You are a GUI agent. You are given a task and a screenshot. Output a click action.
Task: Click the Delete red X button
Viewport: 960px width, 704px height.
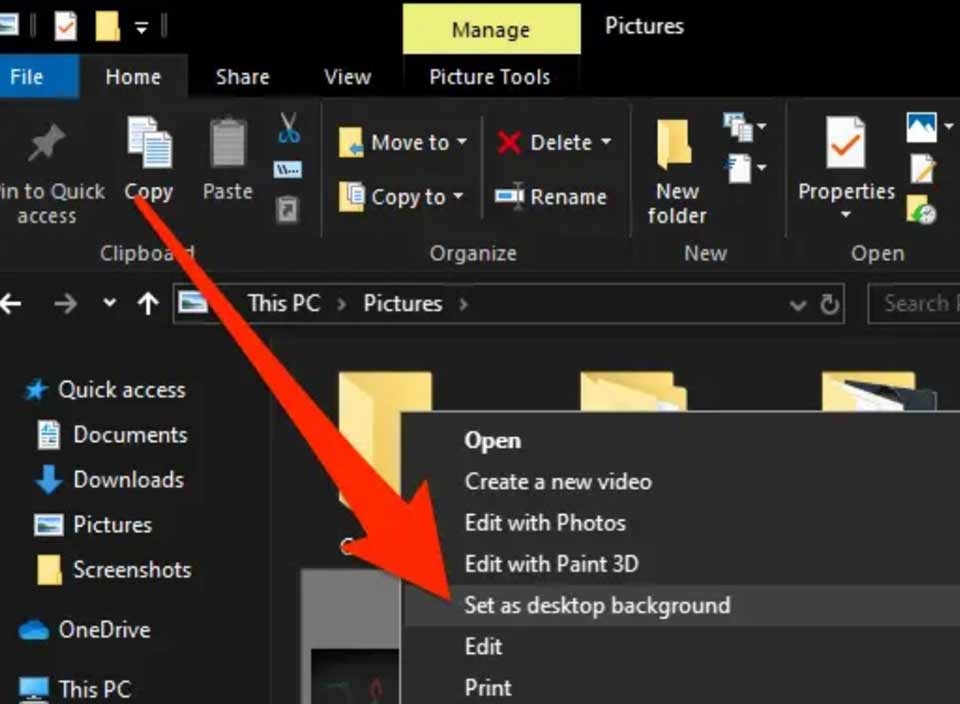(544, 143)
